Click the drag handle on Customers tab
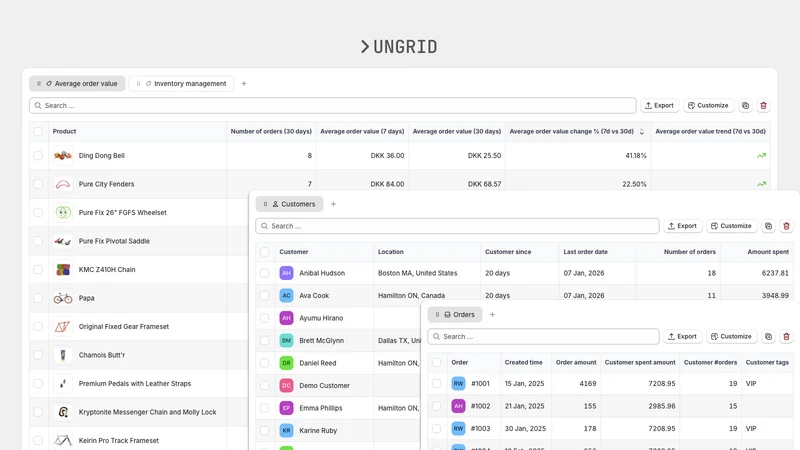This screenshot has width=800, height=450. click(265, 204)
